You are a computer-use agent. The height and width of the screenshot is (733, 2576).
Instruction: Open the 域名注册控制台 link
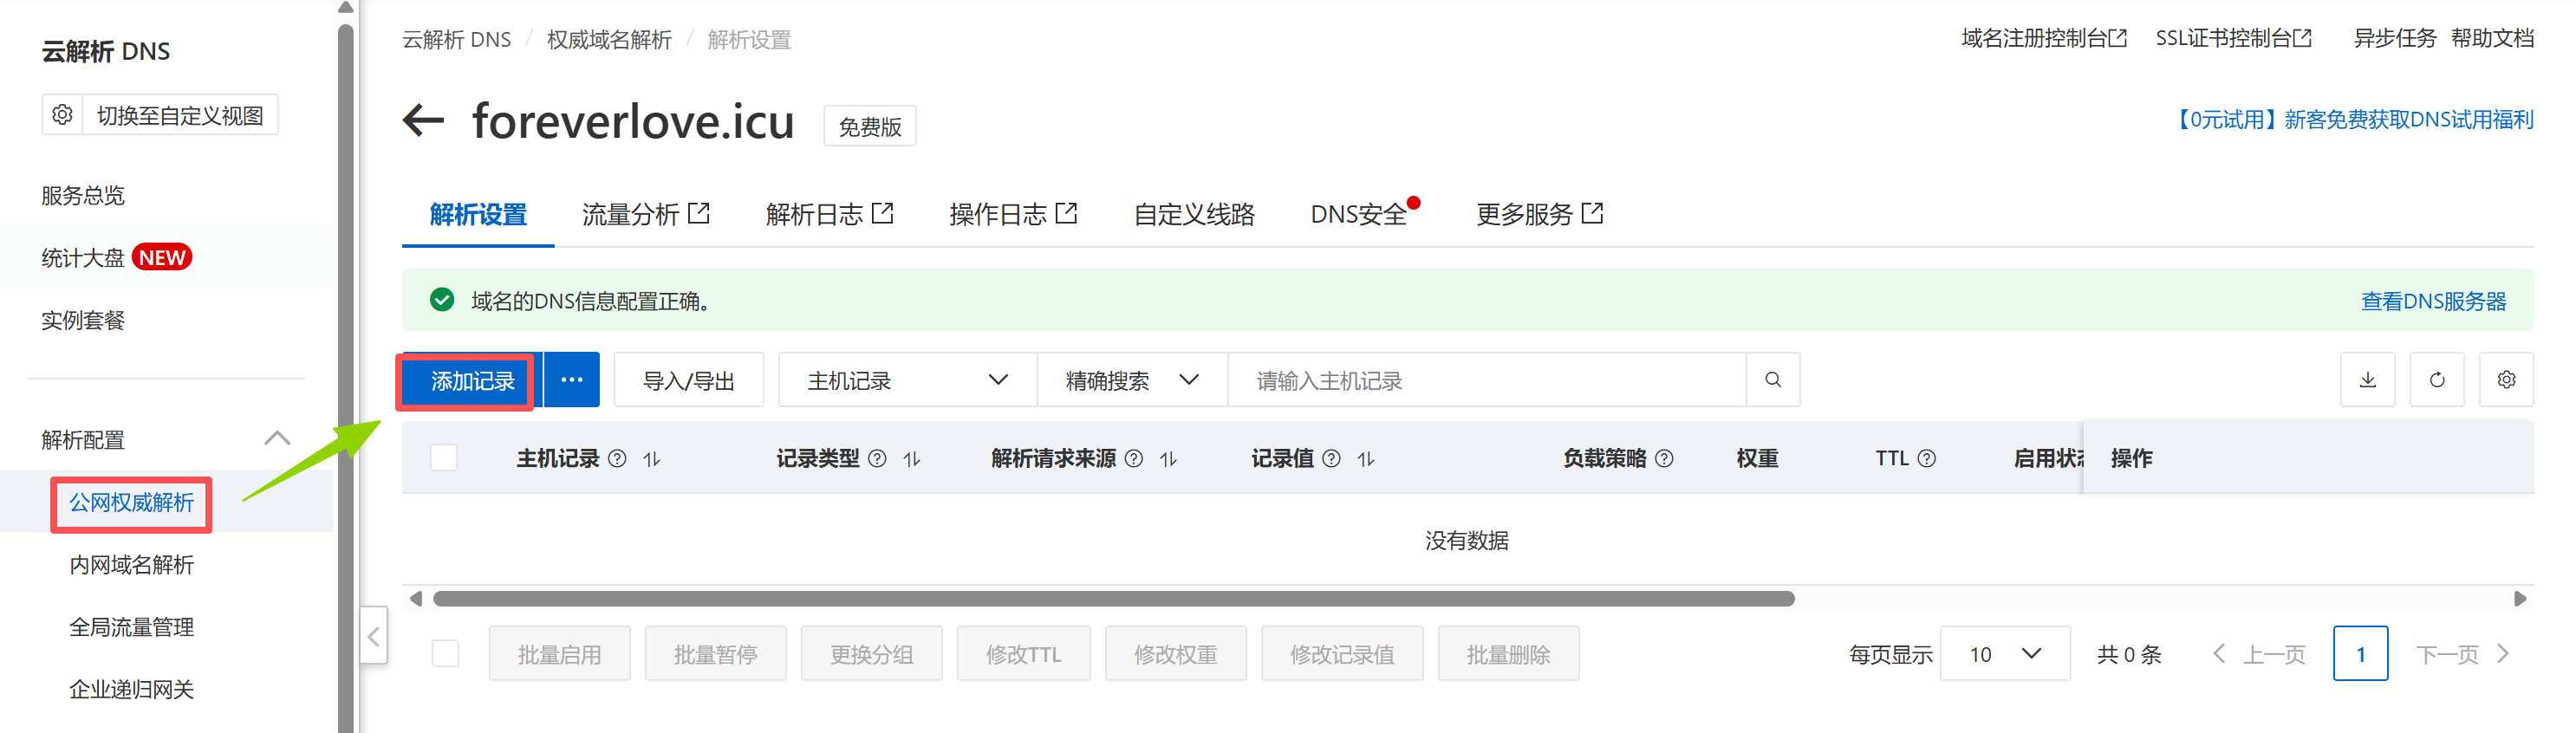coord(2044,38)
